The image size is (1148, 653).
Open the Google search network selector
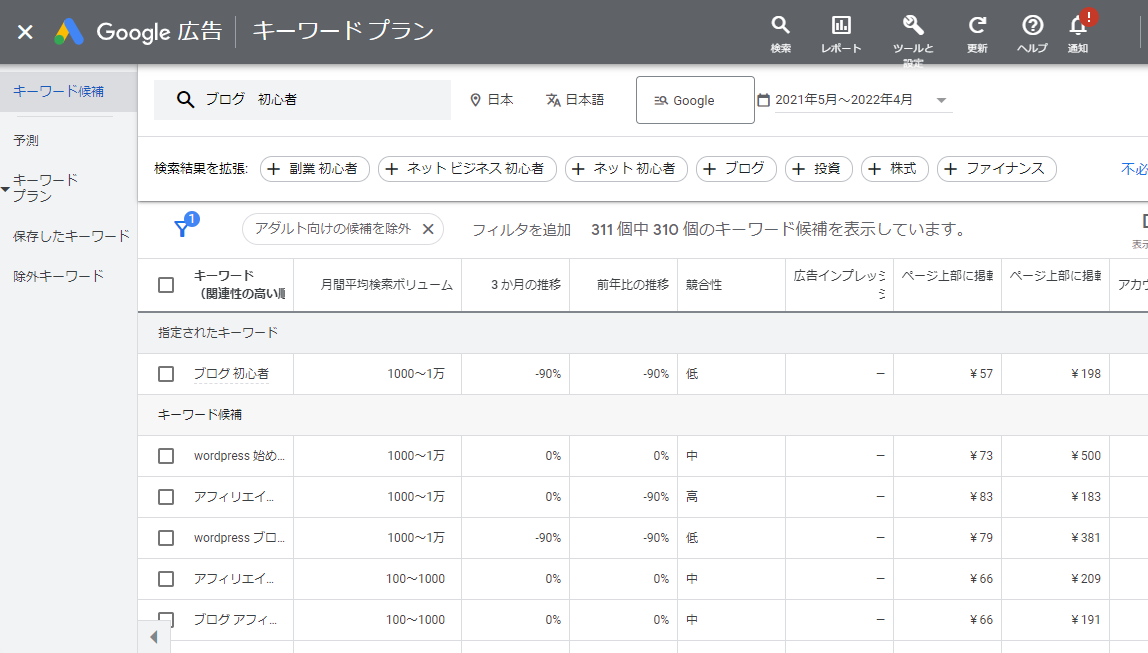[695, 100]
